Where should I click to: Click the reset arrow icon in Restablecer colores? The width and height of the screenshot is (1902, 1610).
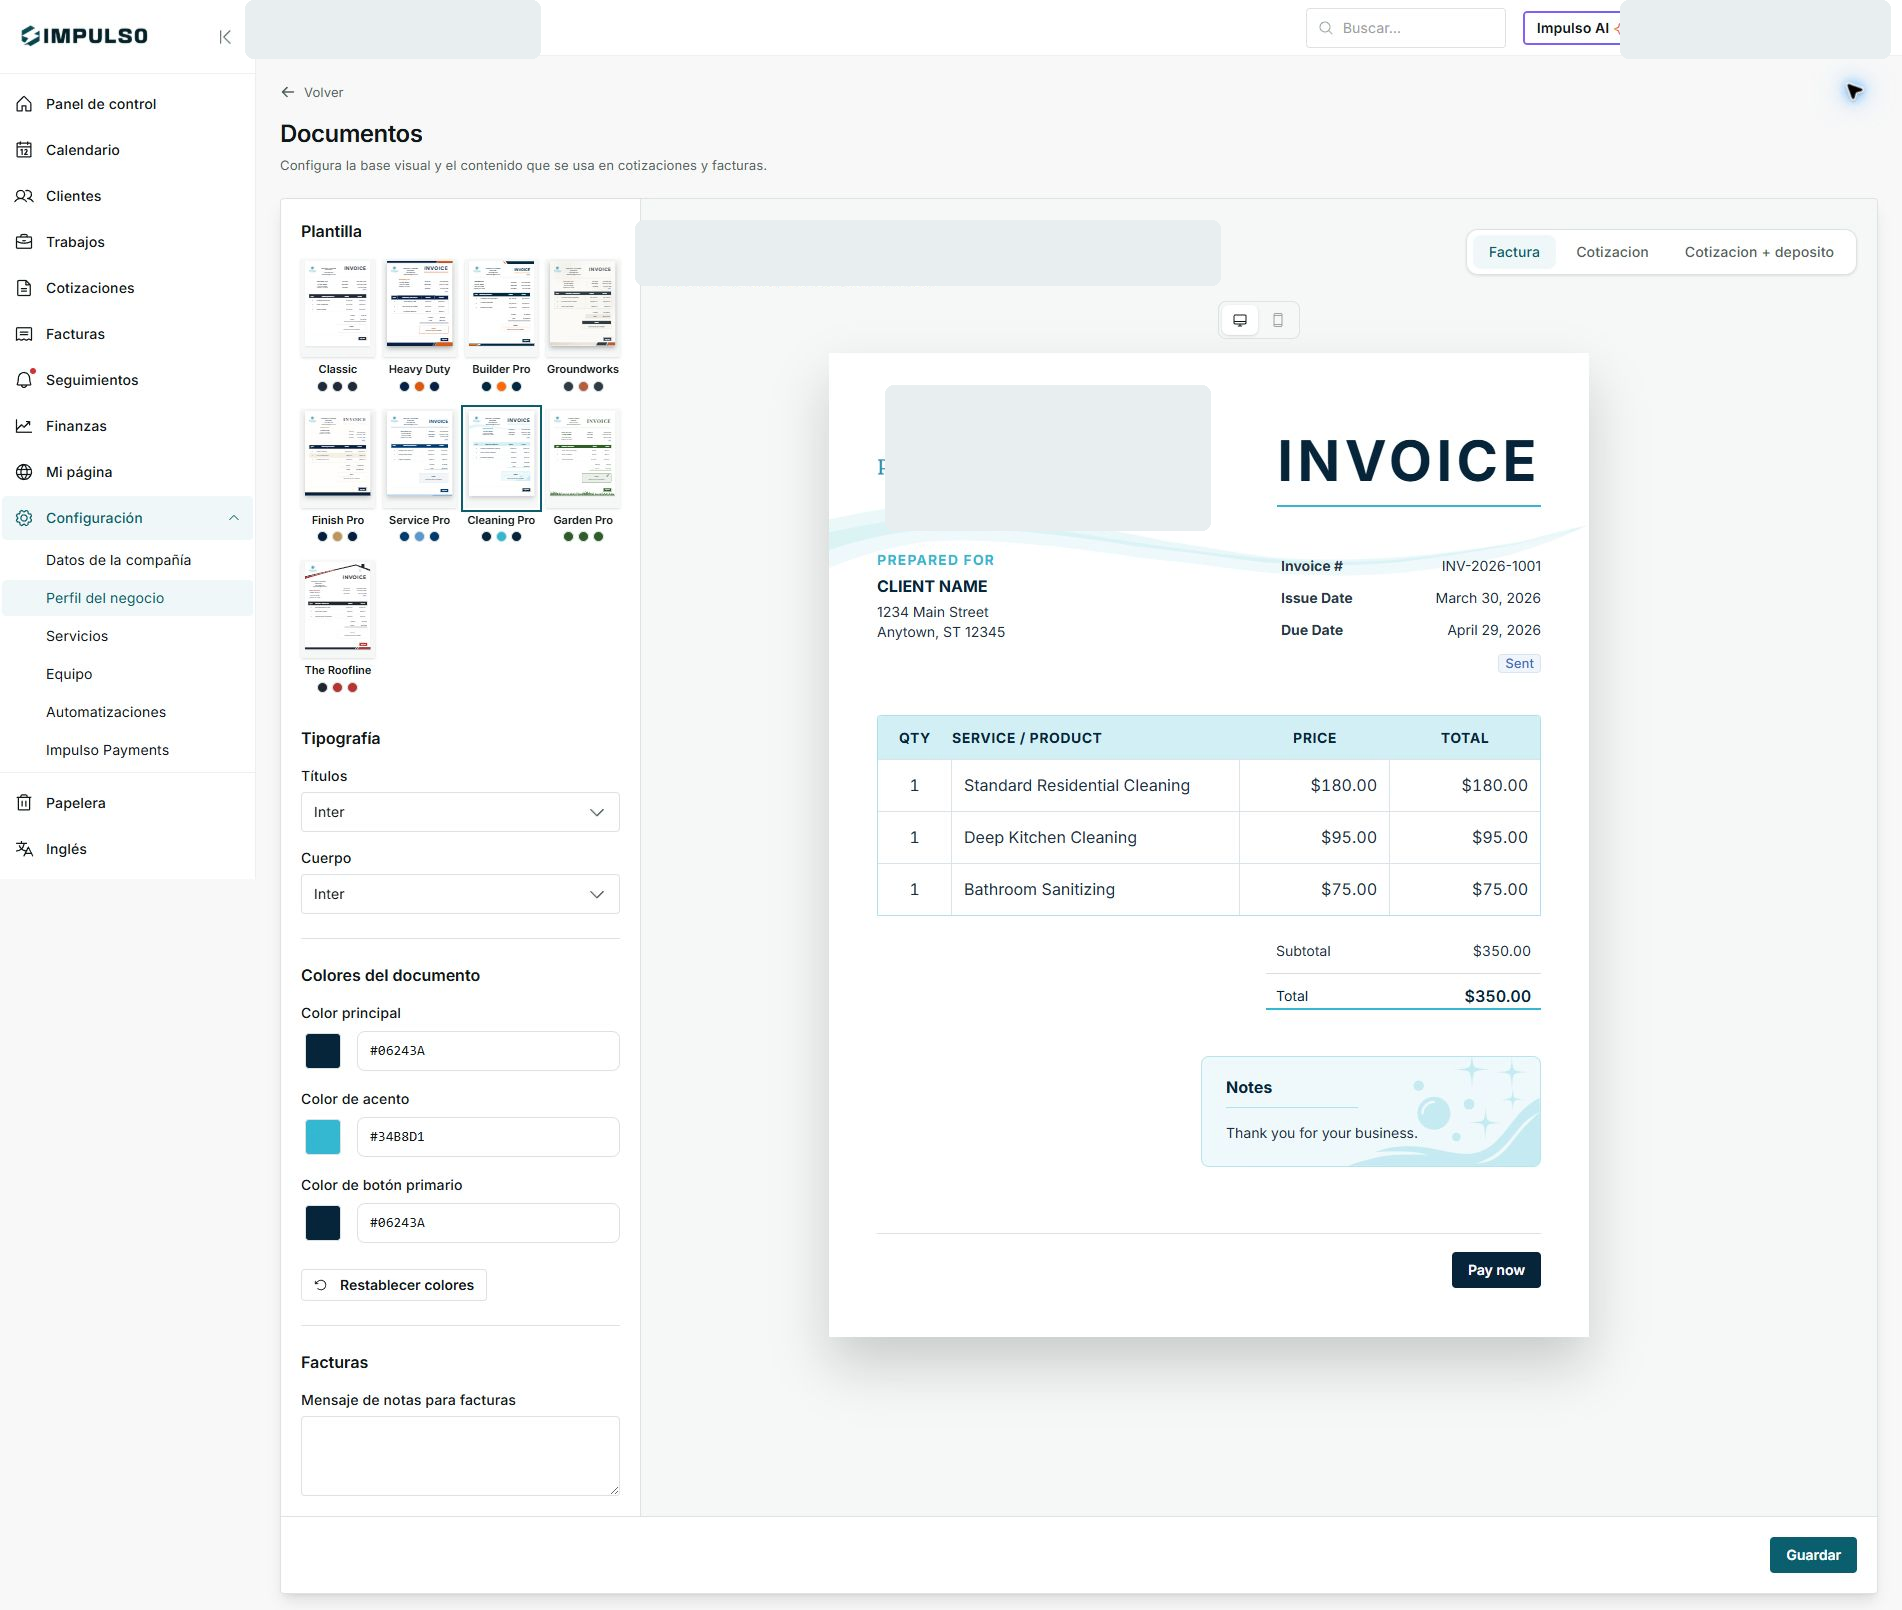pyautogui.click(x=321, y=1285)
